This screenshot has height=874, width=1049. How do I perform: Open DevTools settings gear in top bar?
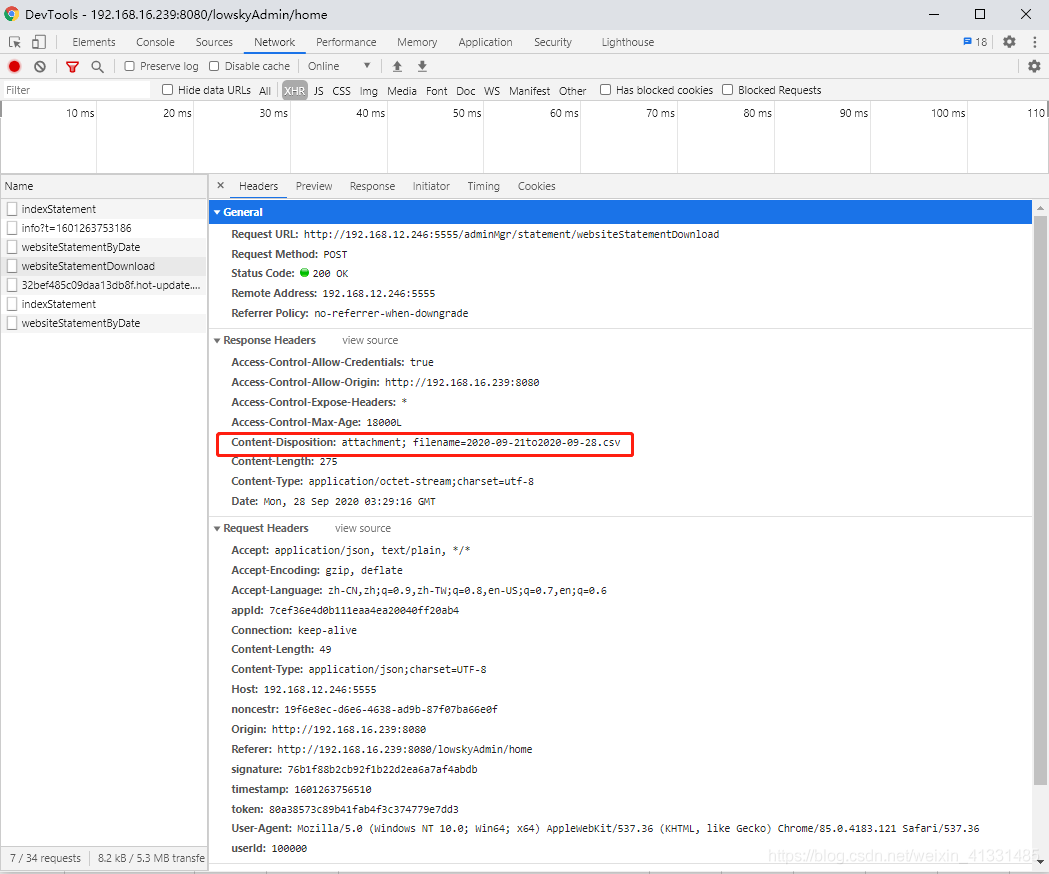(1010, 41)
